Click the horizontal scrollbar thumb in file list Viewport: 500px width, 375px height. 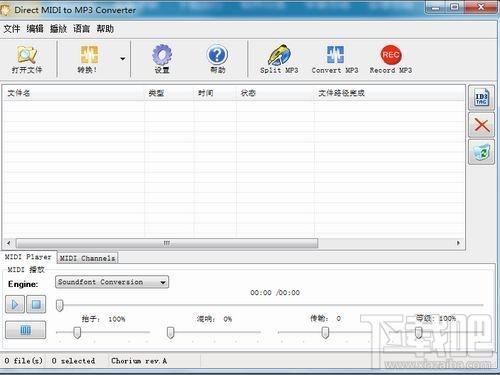coord(167,243)
